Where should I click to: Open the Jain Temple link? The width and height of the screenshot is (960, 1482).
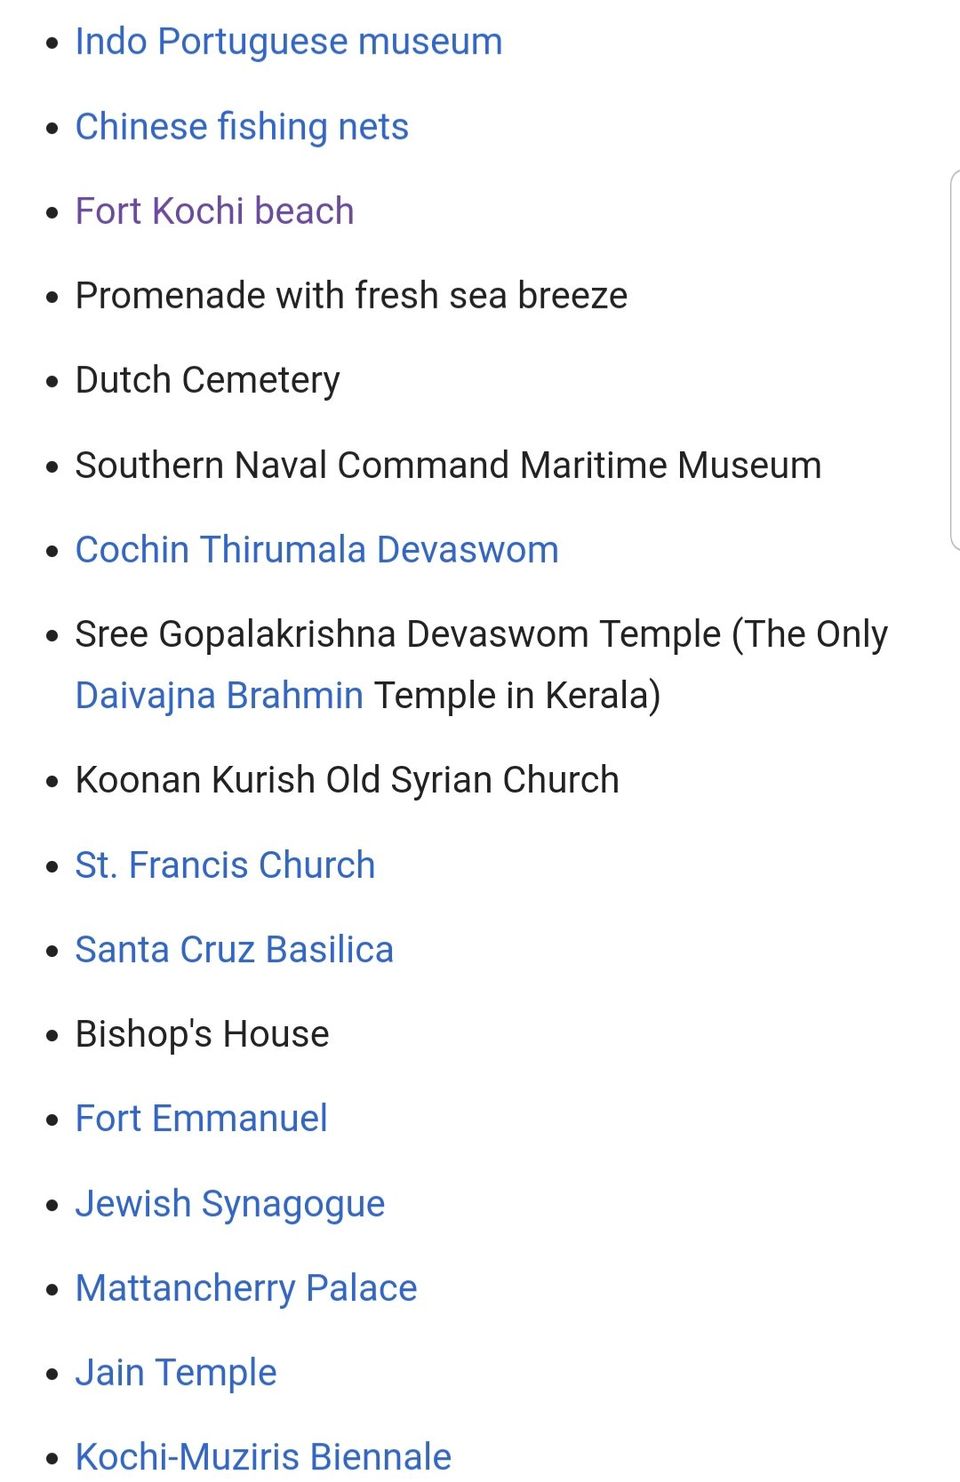pyautogui.click(x=176, y=1373)
